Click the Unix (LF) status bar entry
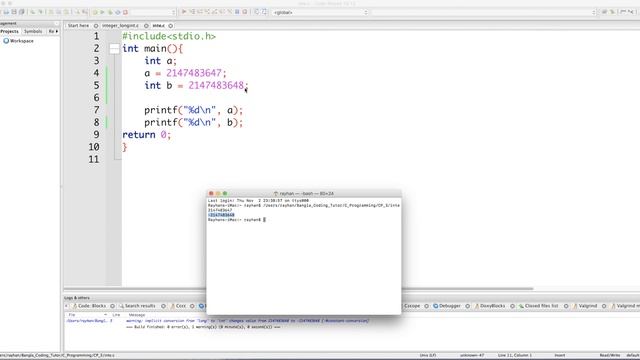The height and width of the screenshot is (360, 640). click(428, 356)
